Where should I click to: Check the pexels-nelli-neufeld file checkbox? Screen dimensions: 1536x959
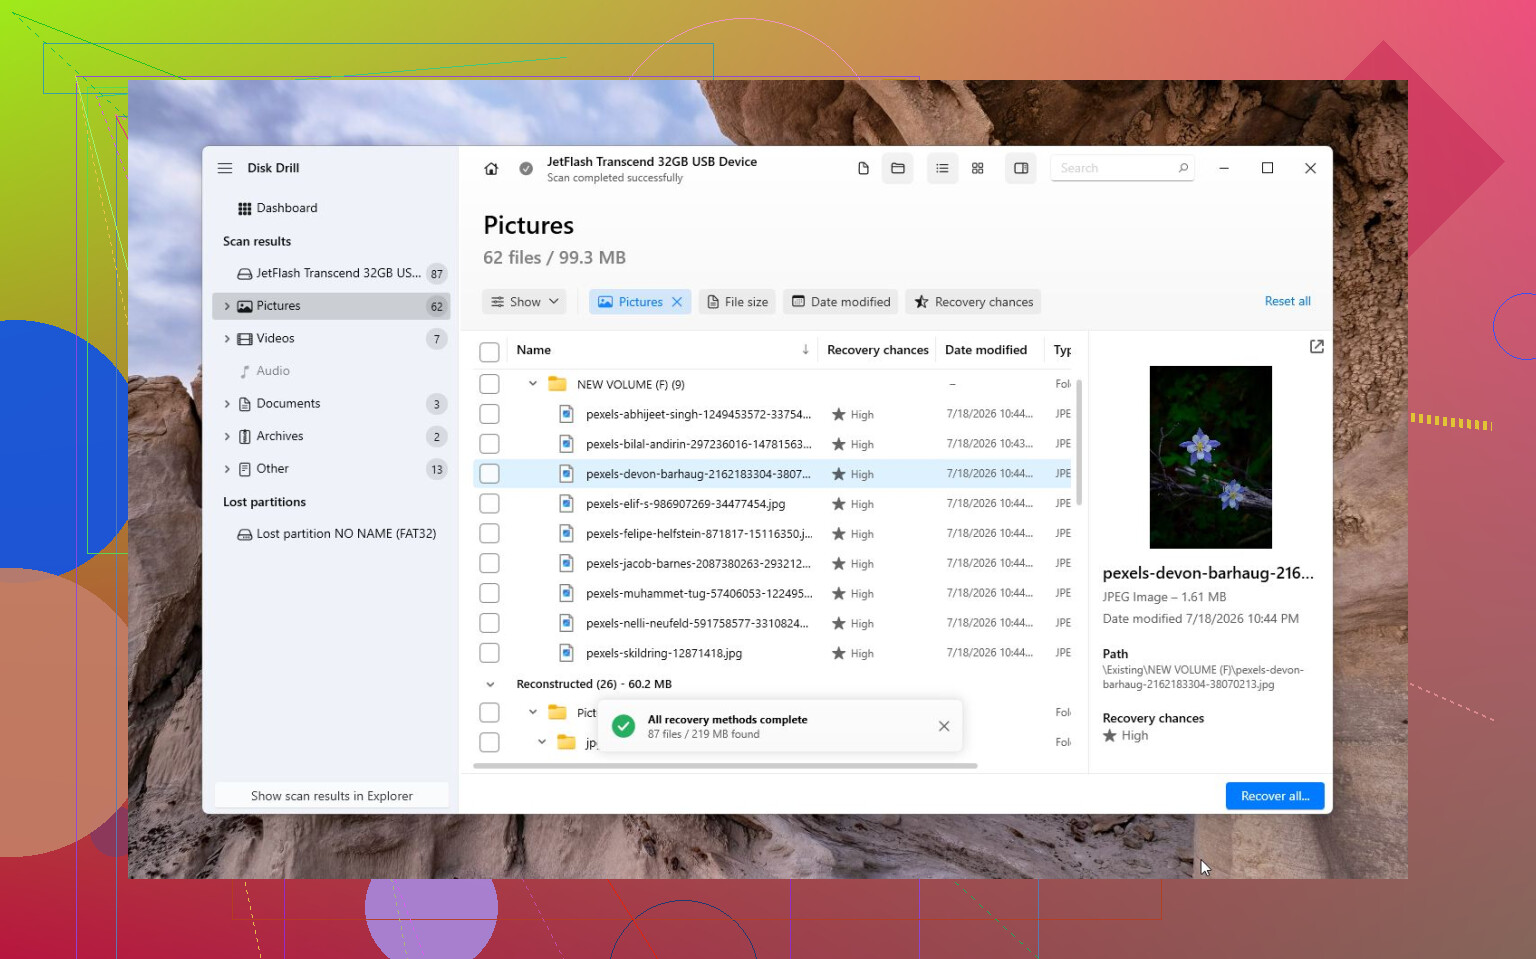click(x=489, y=623)
